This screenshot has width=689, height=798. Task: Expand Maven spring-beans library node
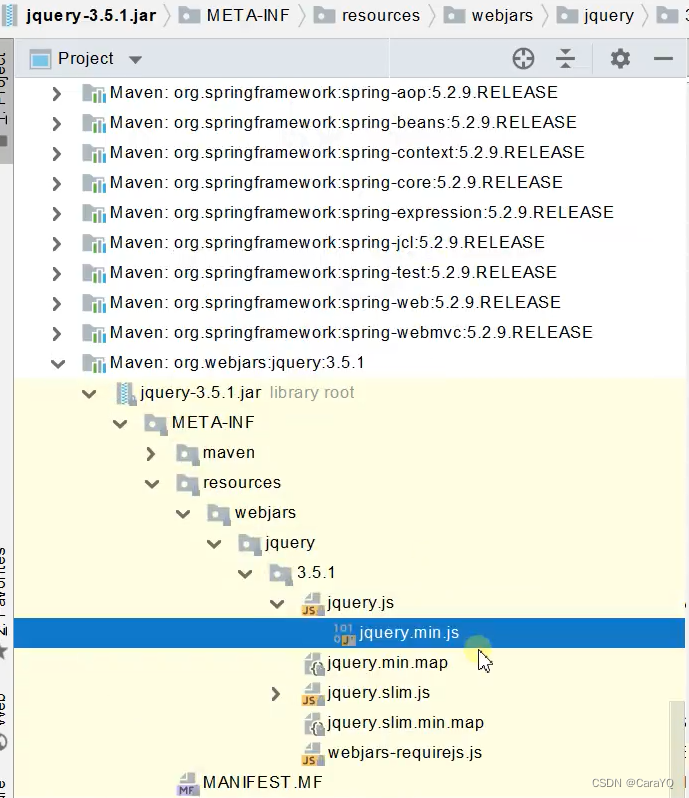56,123
